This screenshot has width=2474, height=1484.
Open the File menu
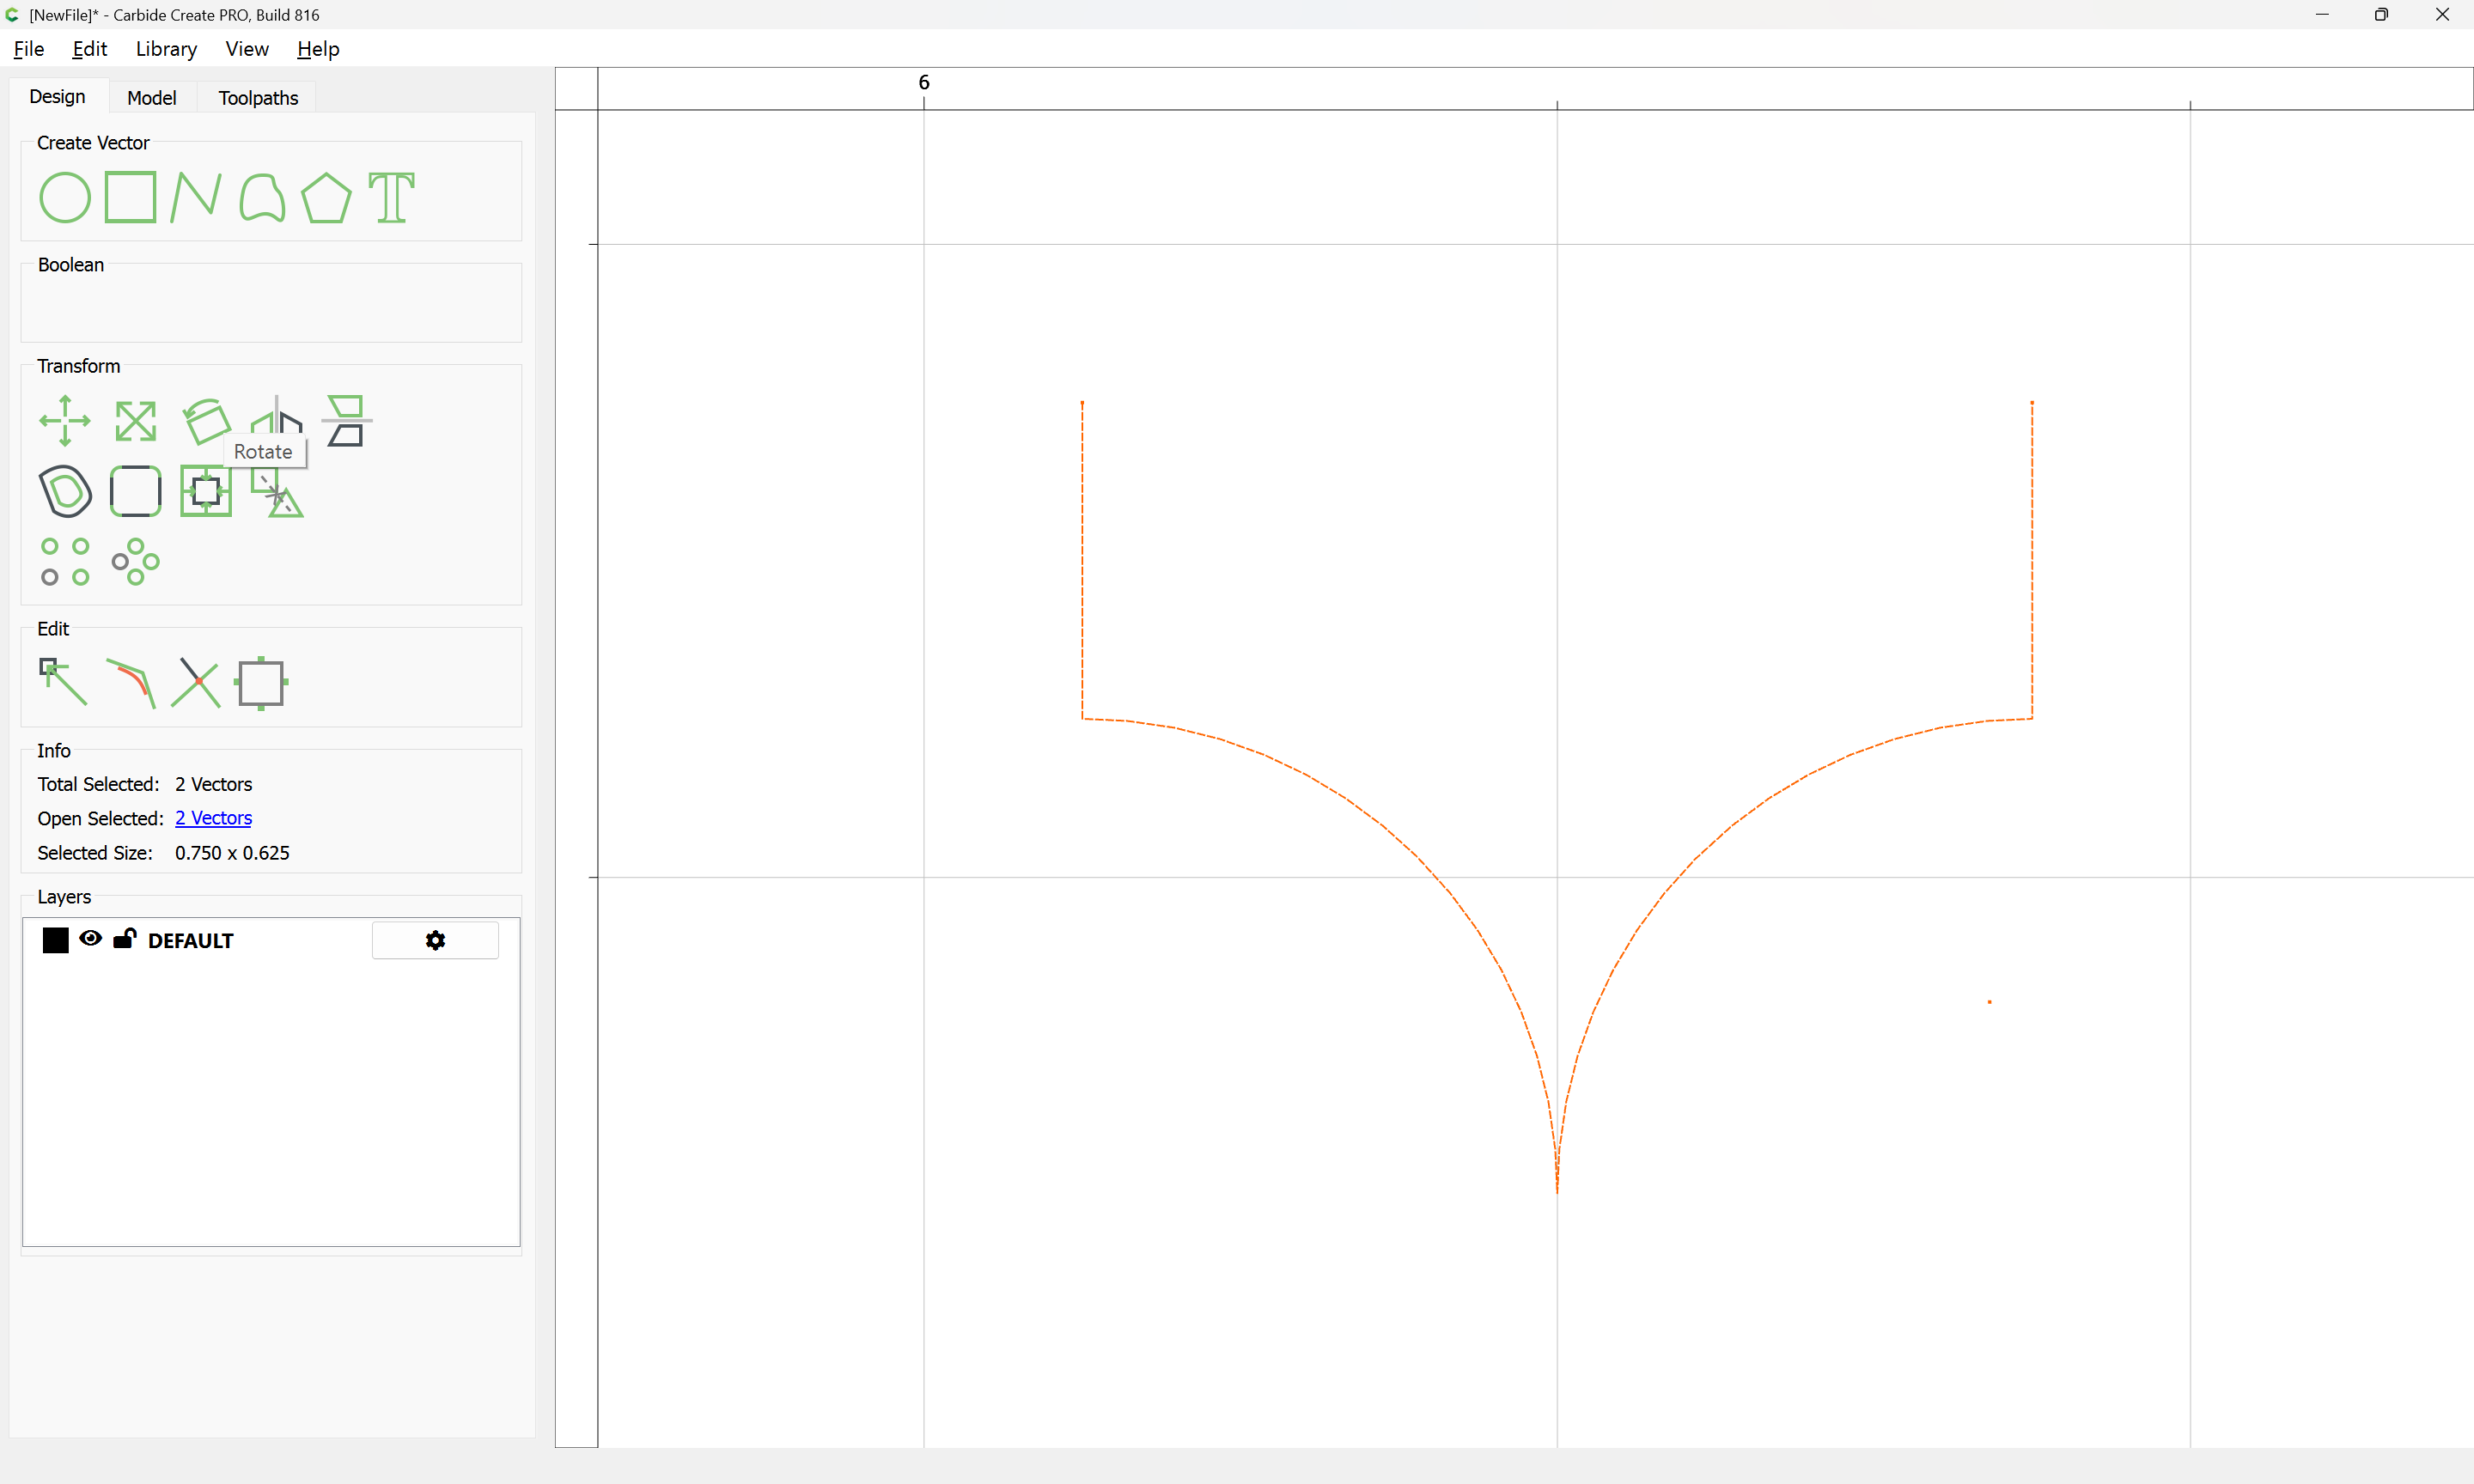point(29,48)
